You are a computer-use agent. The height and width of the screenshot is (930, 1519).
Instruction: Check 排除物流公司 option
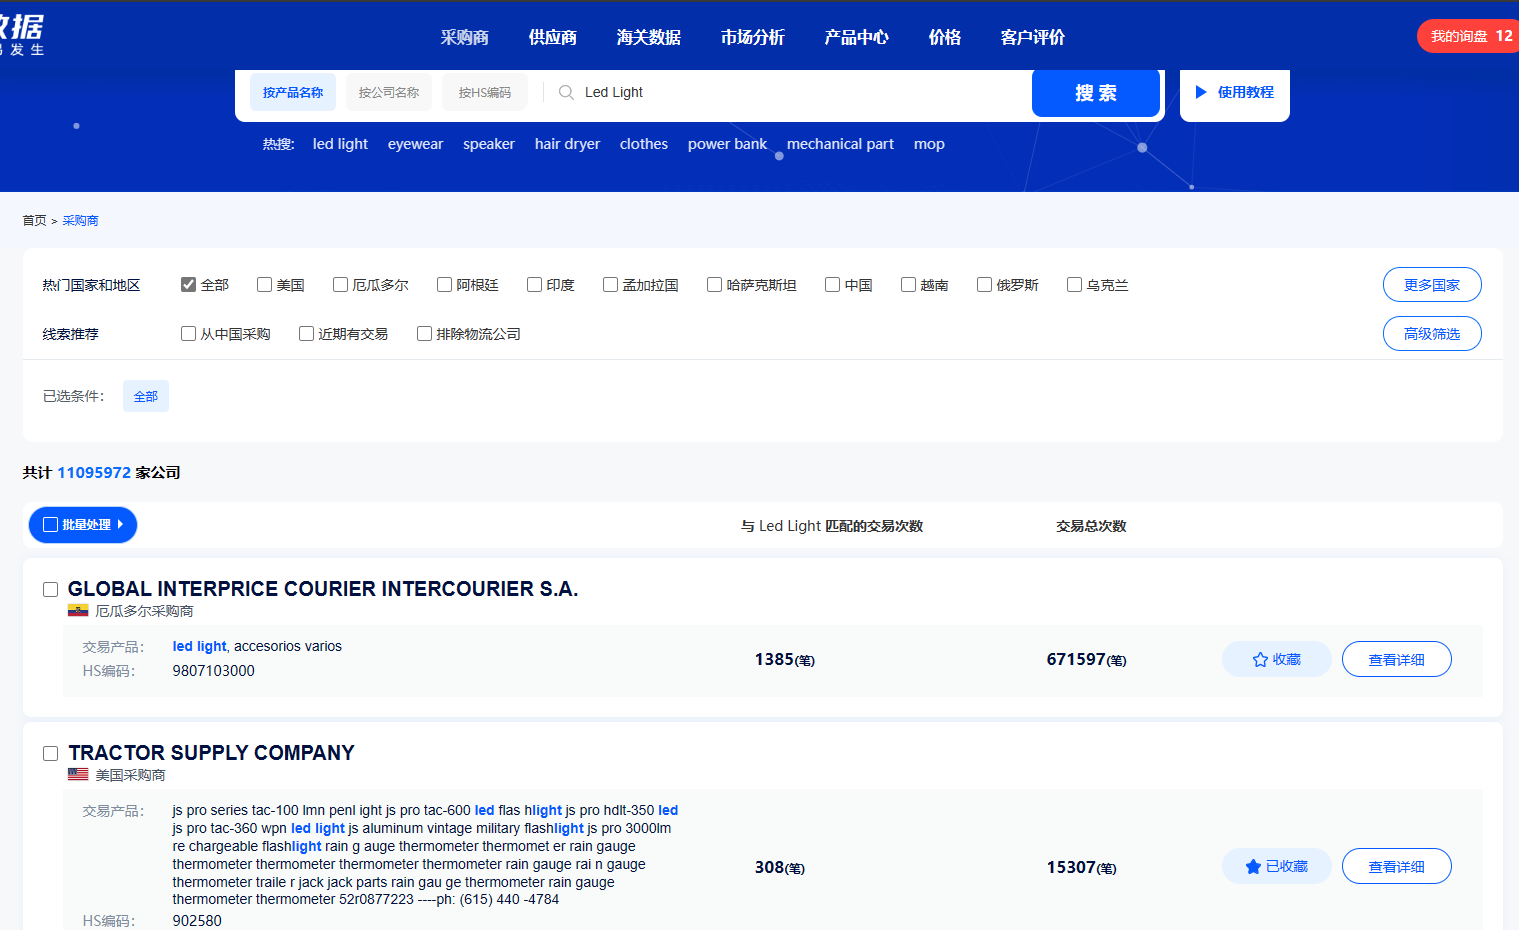pos(424,334)
